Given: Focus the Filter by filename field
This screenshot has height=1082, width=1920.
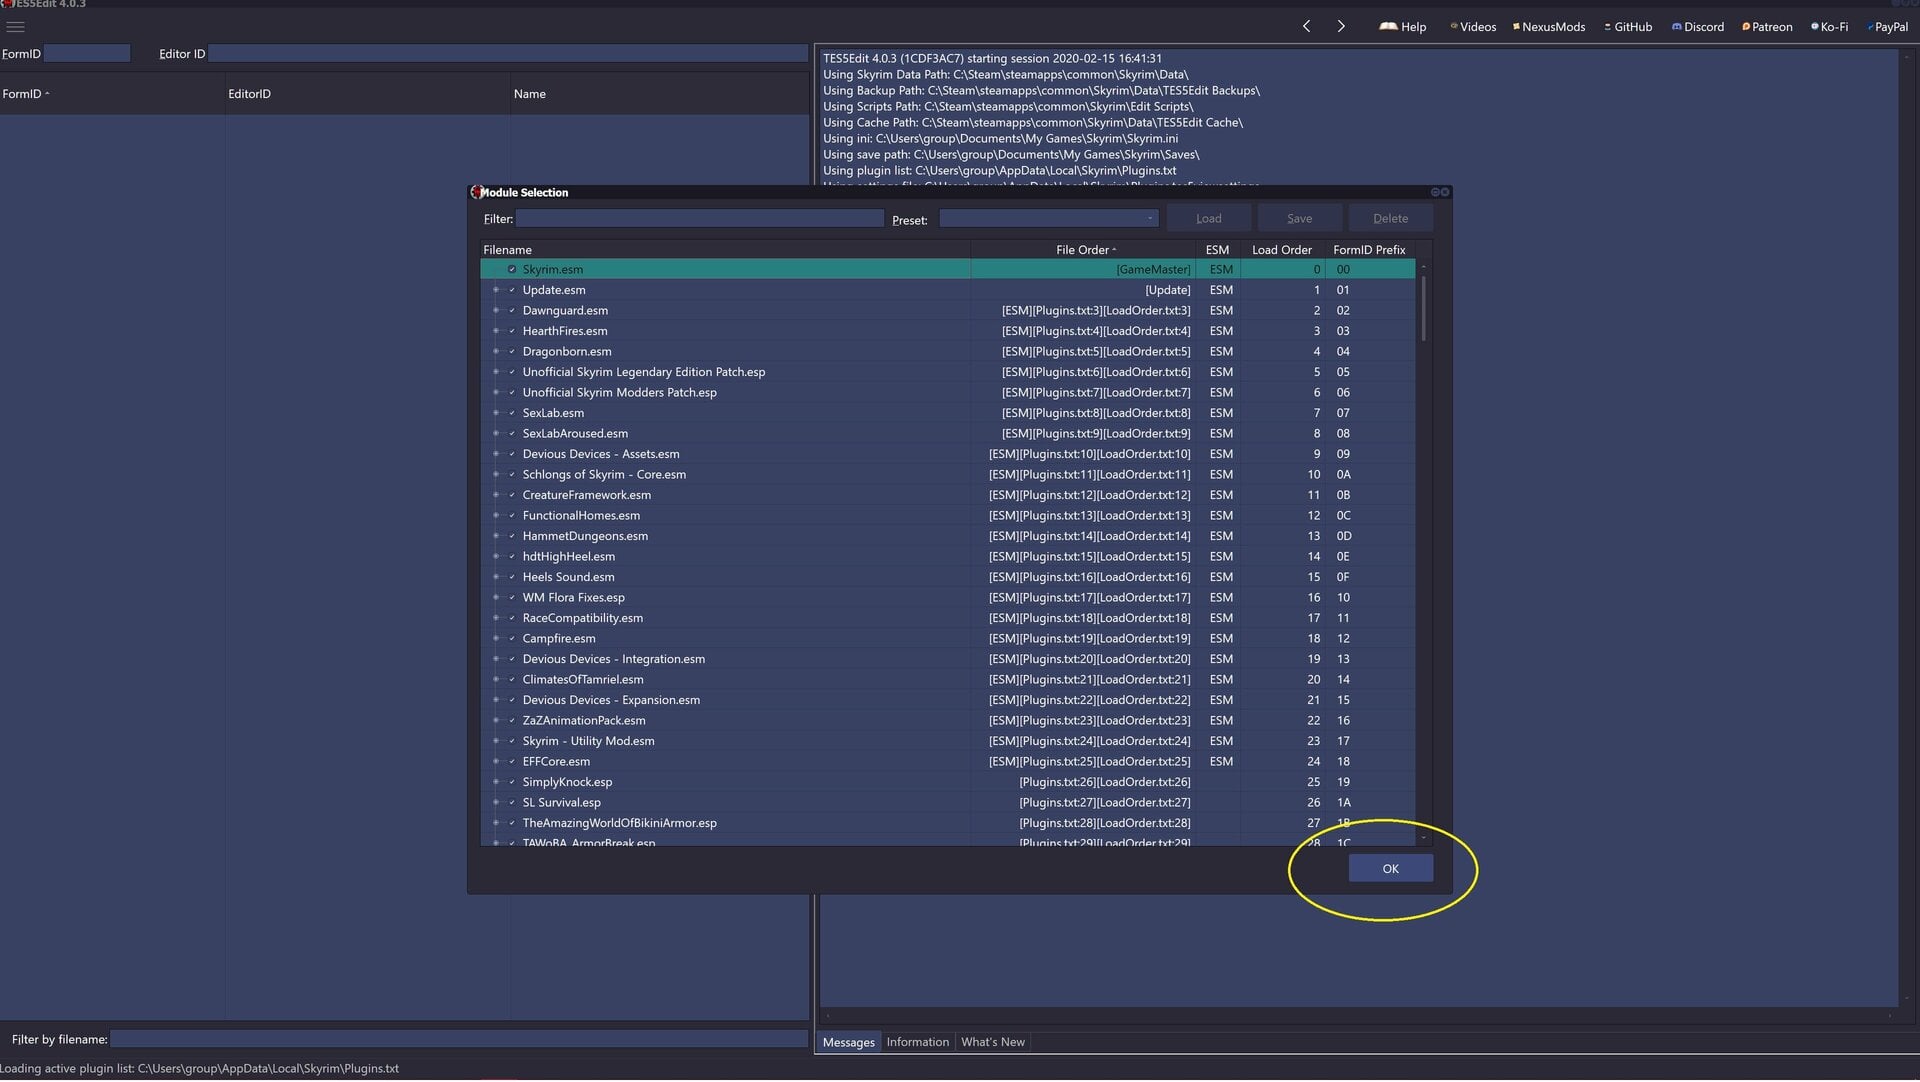Looking at the screenshot, I should click(459, 1040).
